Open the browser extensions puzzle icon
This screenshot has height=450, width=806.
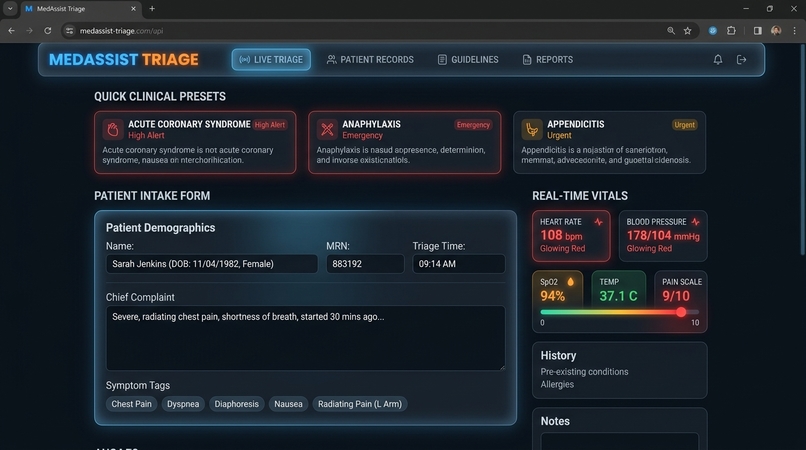[x=731, y=31]
